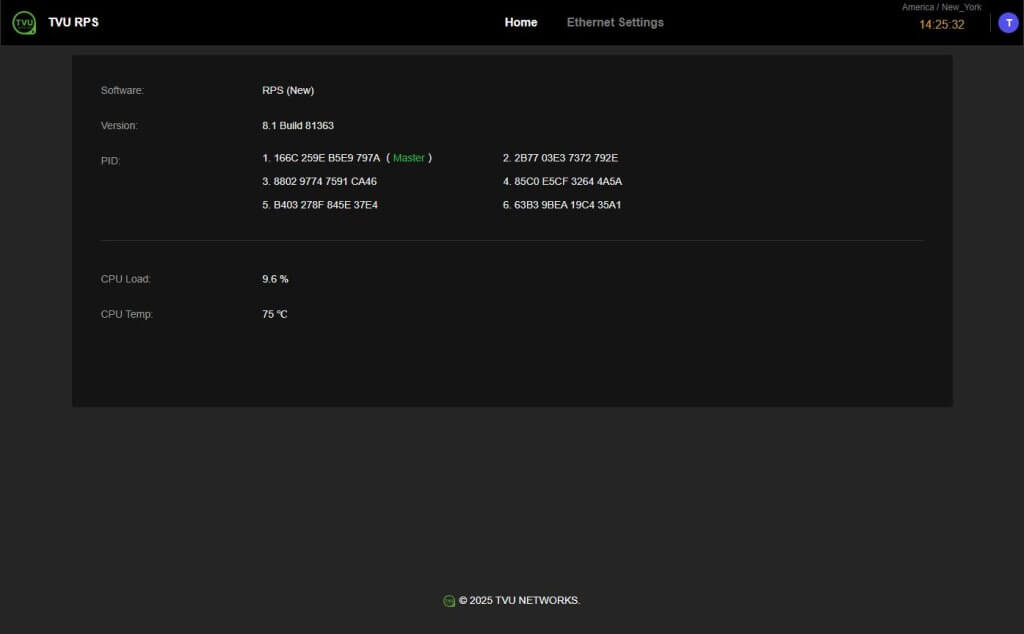
Task: Click the PID: field label
Action: [x=110, y=161]
